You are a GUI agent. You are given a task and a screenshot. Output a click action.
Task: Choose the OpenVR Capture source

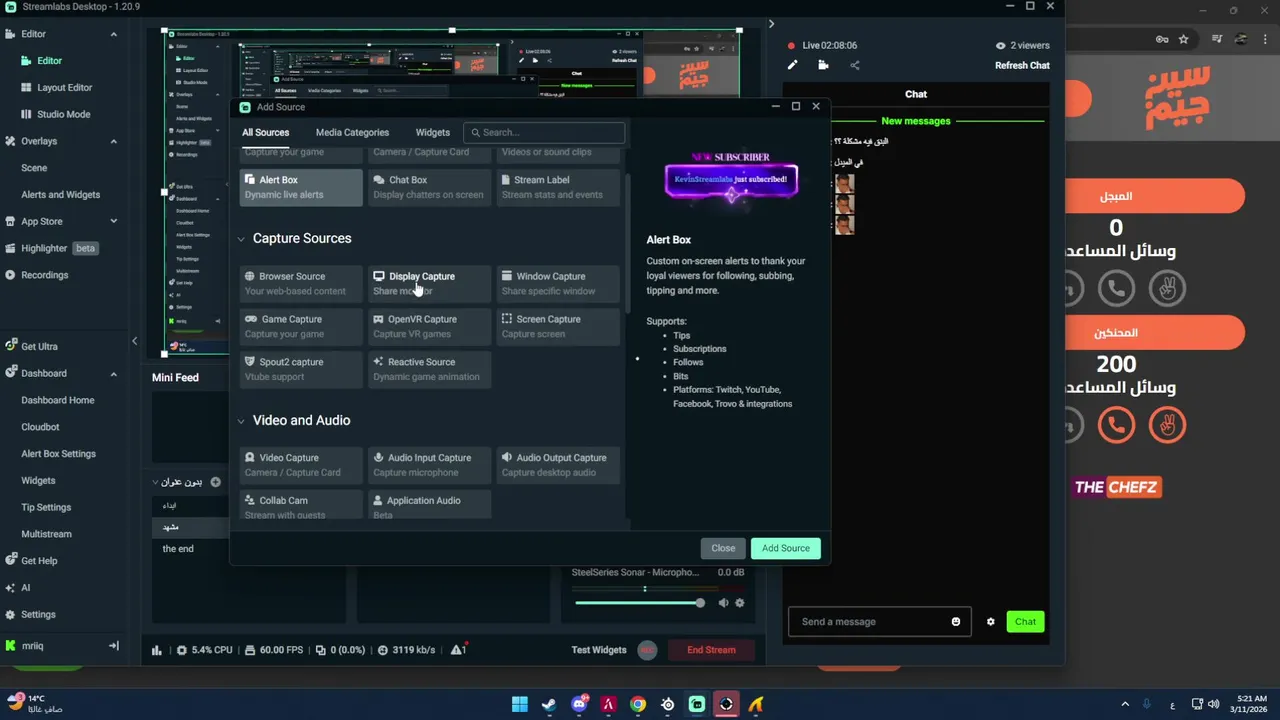click(x=430, y=326)
